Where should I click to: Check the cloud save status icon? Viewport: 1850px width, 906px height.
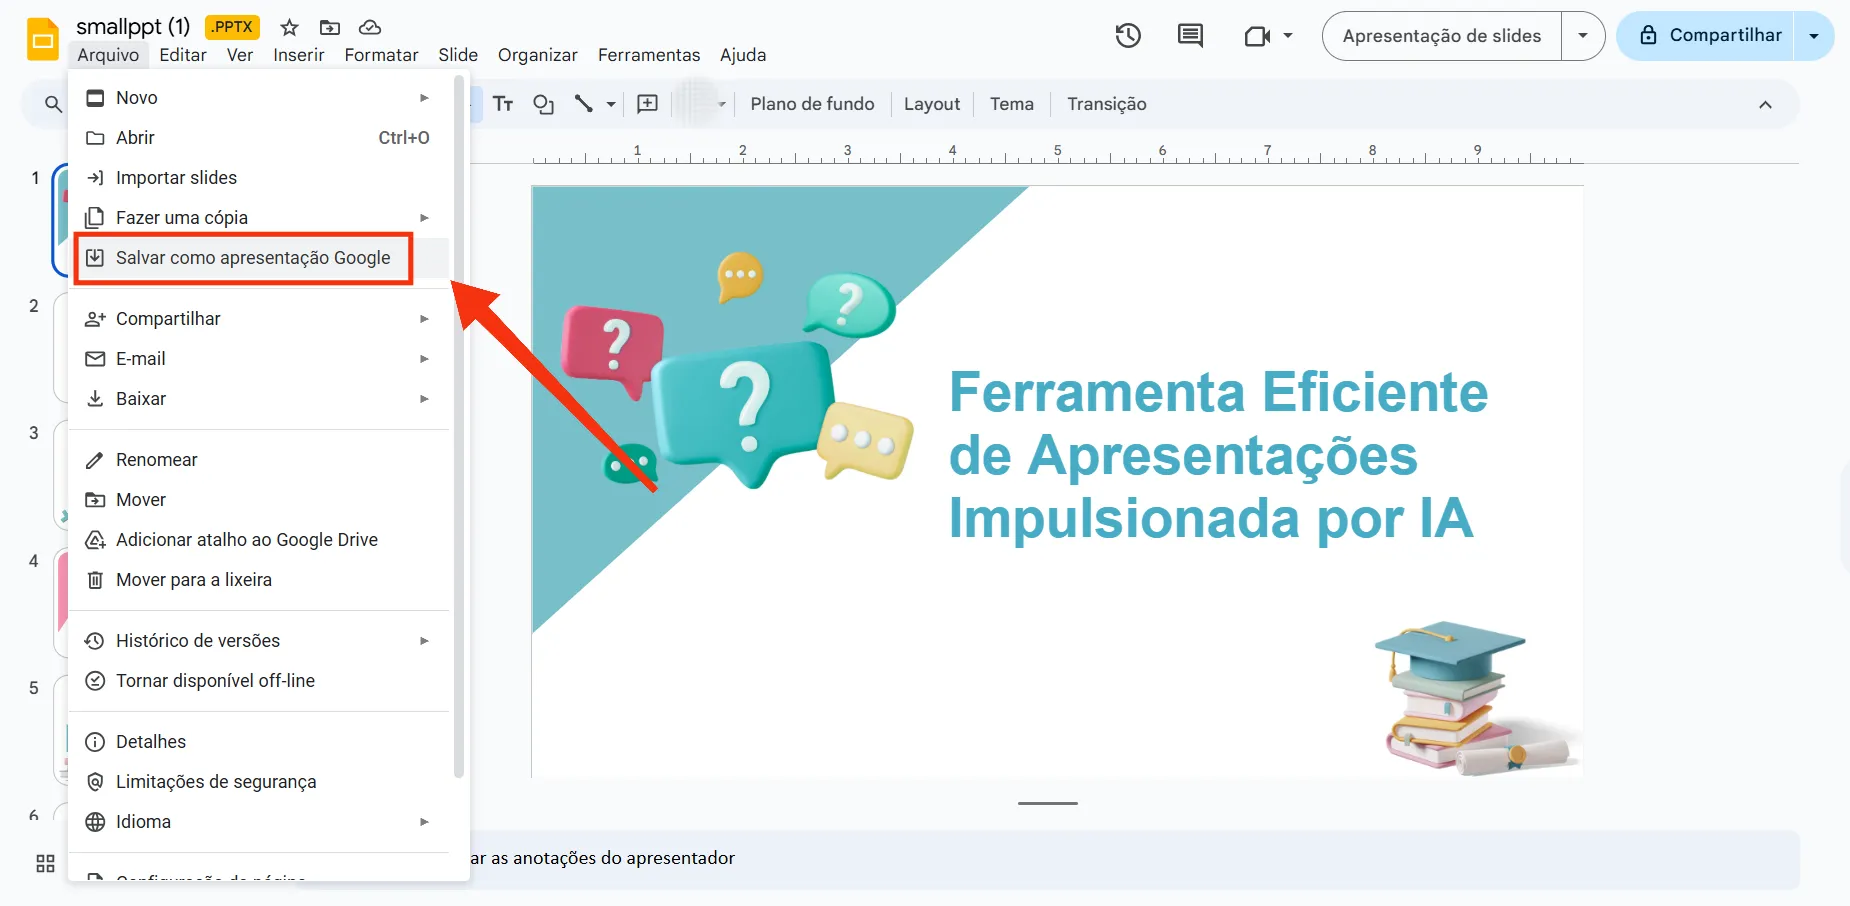point(371,27)
